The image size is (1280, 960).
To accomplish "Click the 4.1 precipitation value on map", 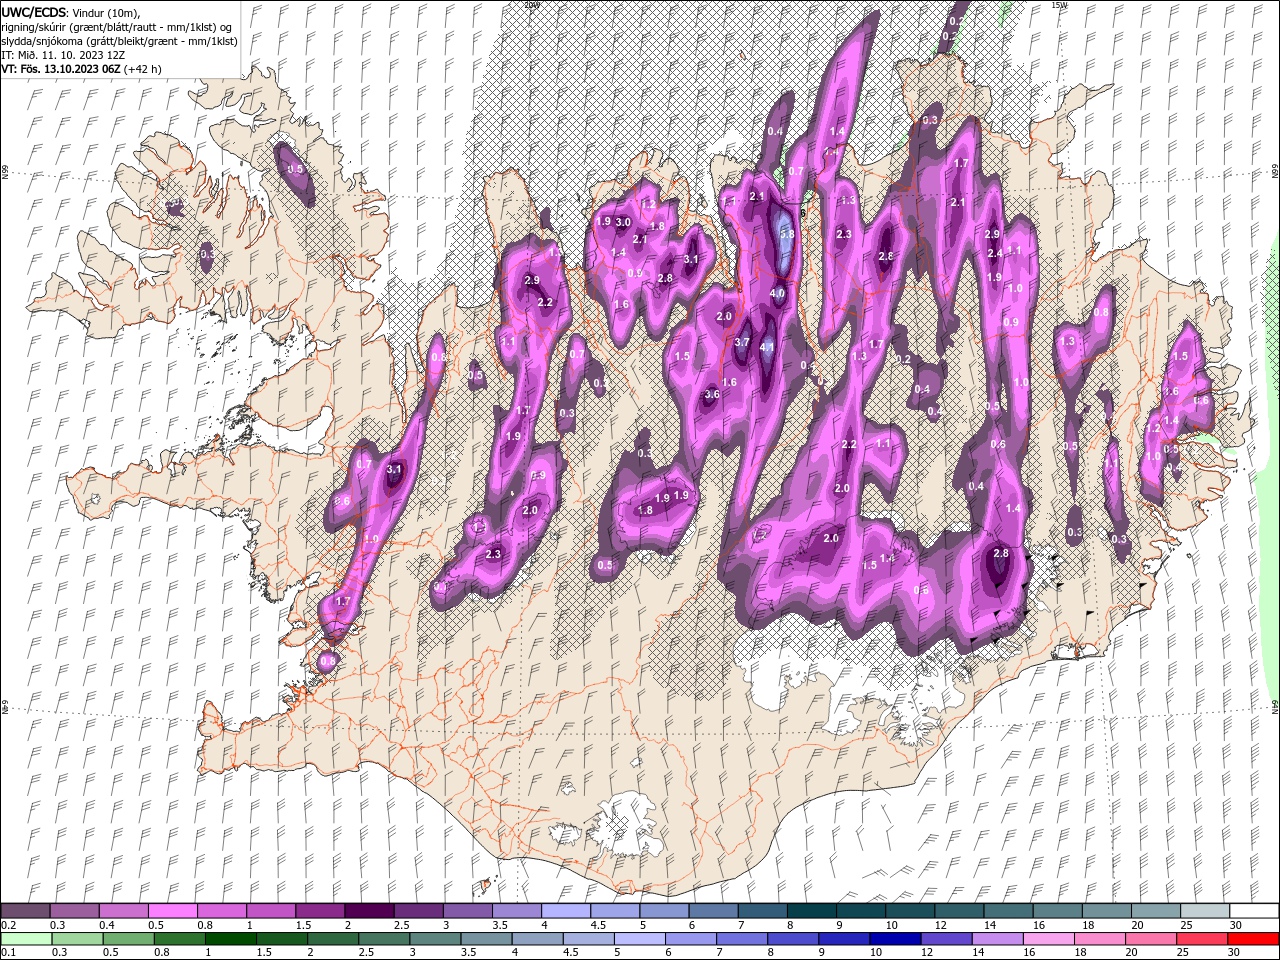I will click(768, 347).
